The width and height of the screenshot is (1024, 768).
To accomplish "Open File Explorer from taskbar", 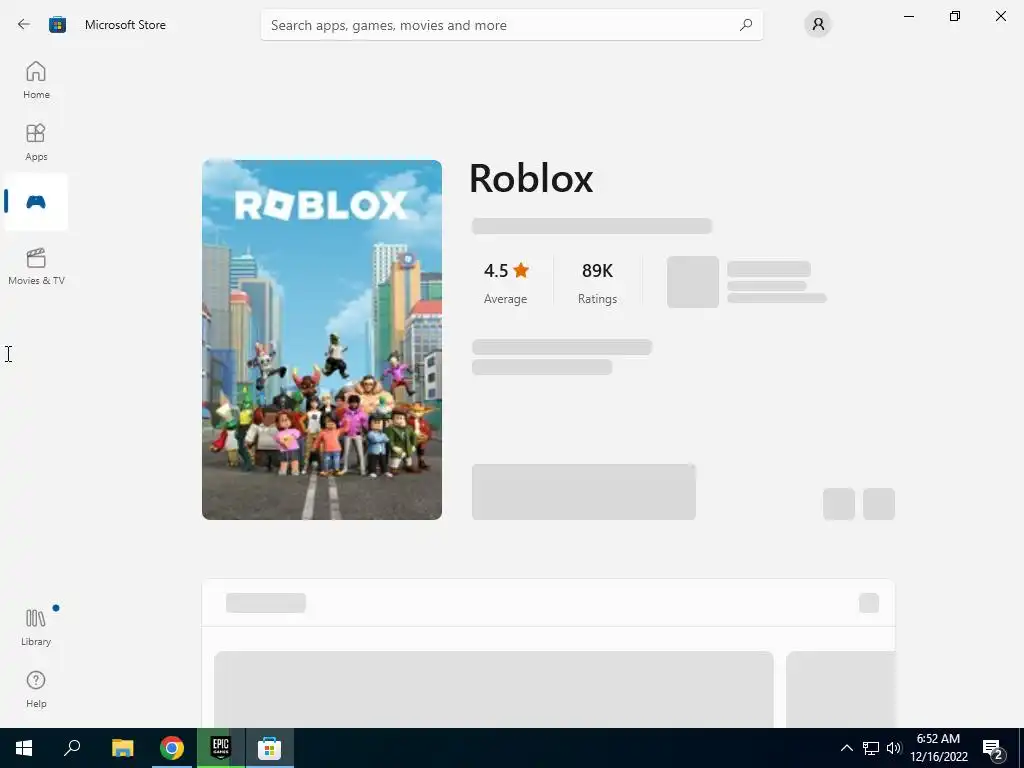I will click(x=122, y=748).
